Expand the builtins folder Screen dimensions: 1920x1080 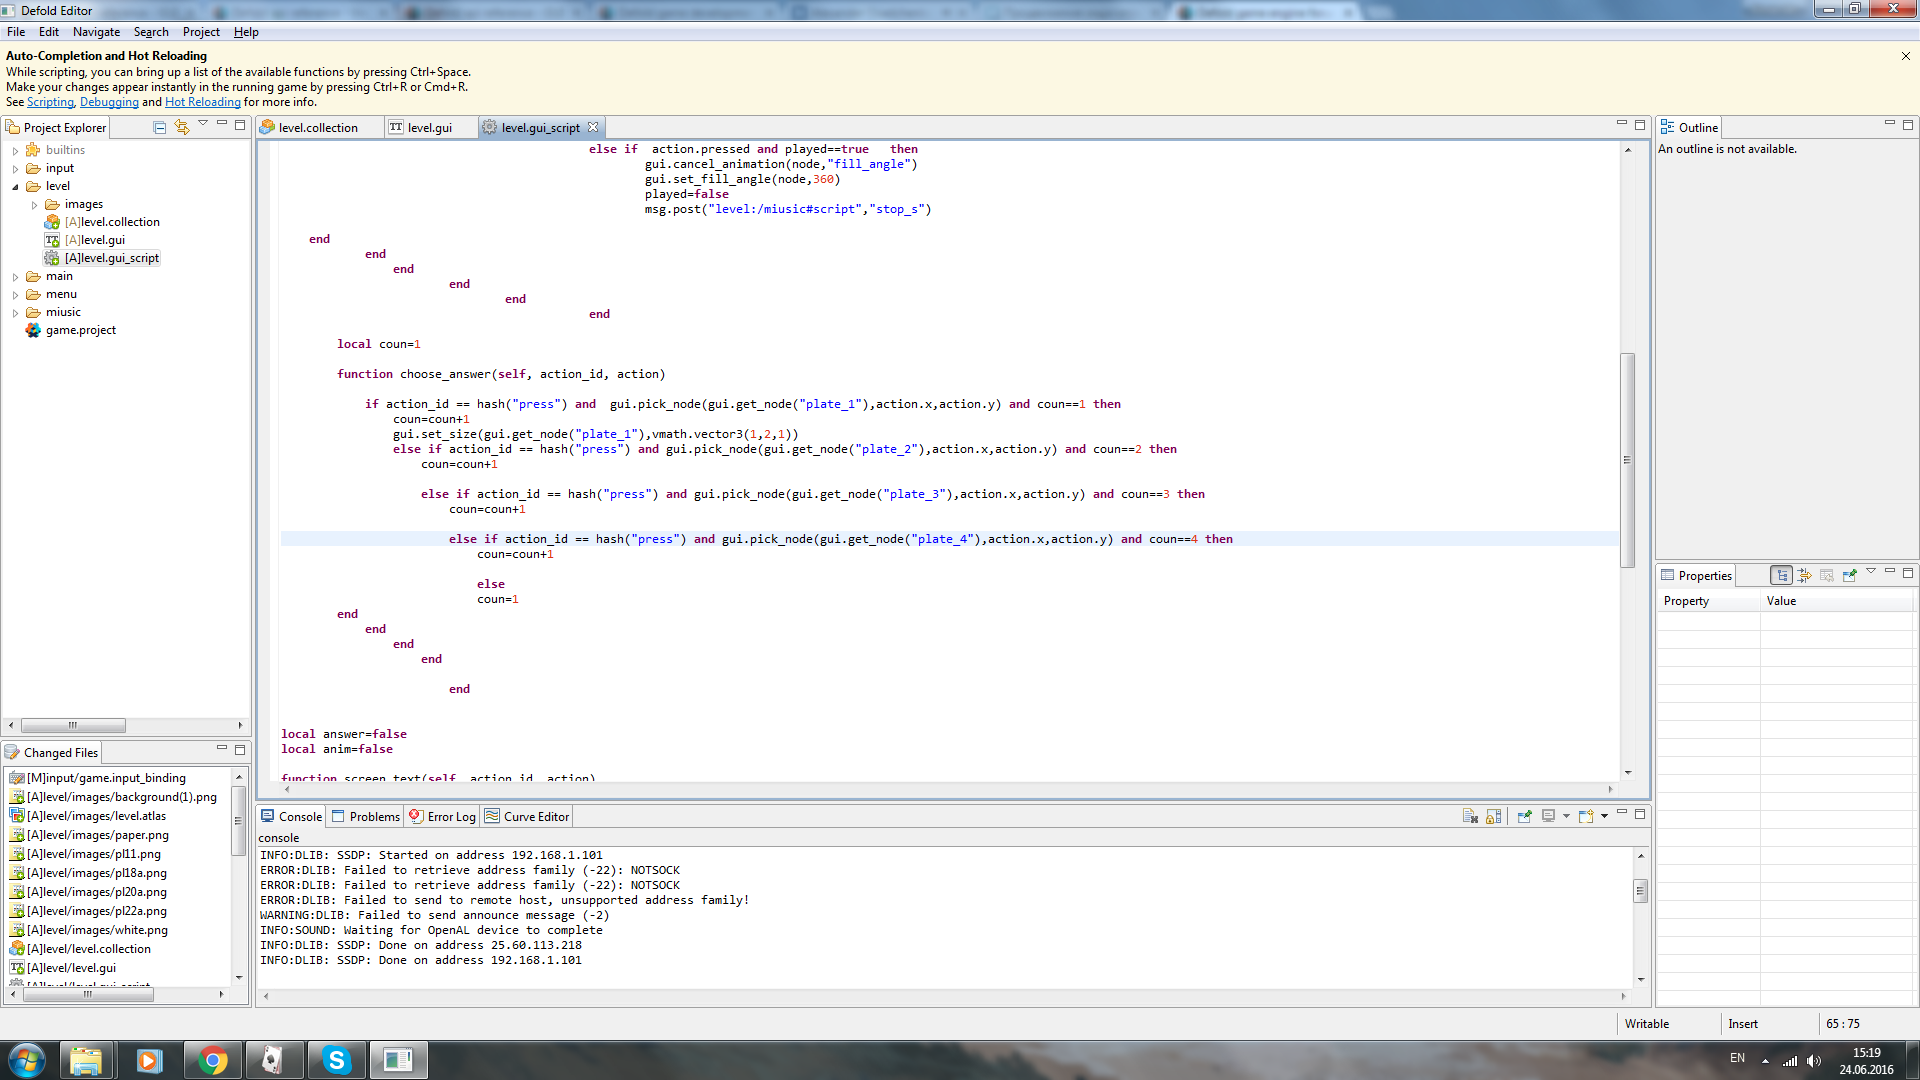pyautogui.click(x=16, y=151)
